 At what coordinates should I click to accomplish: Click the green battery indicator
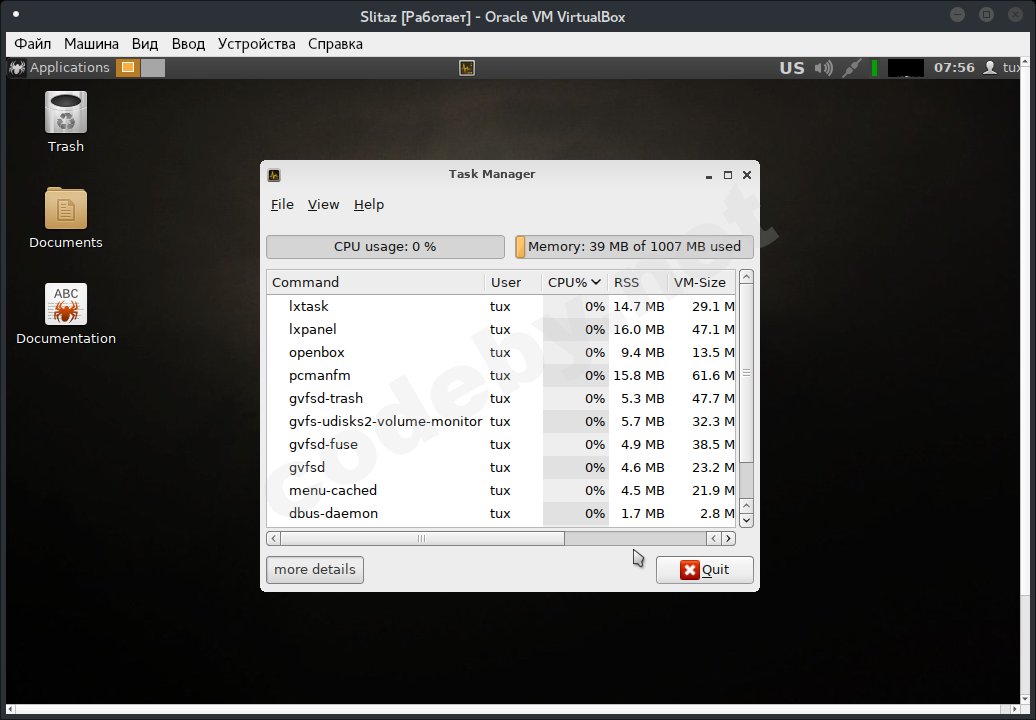874,67
